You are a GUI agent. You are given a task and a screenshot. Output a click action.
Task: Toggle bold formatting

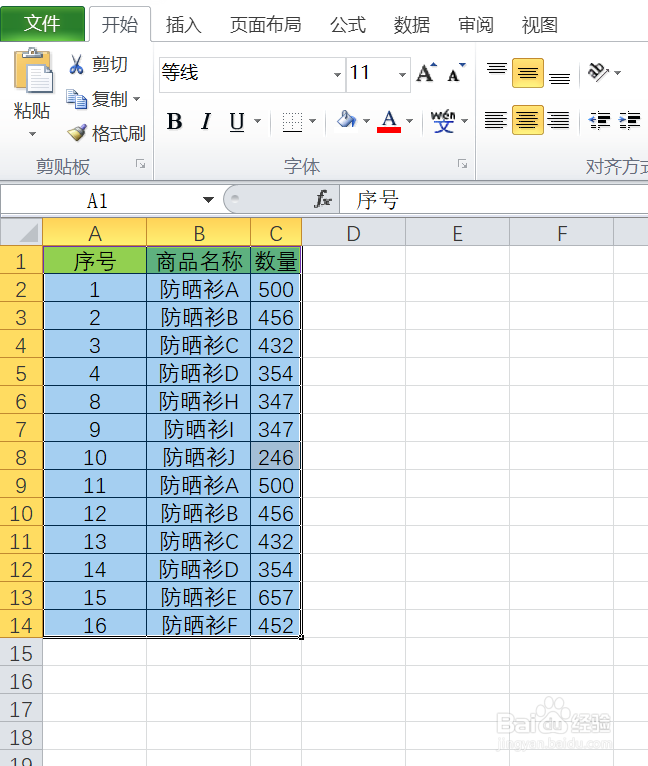(174, 121)
